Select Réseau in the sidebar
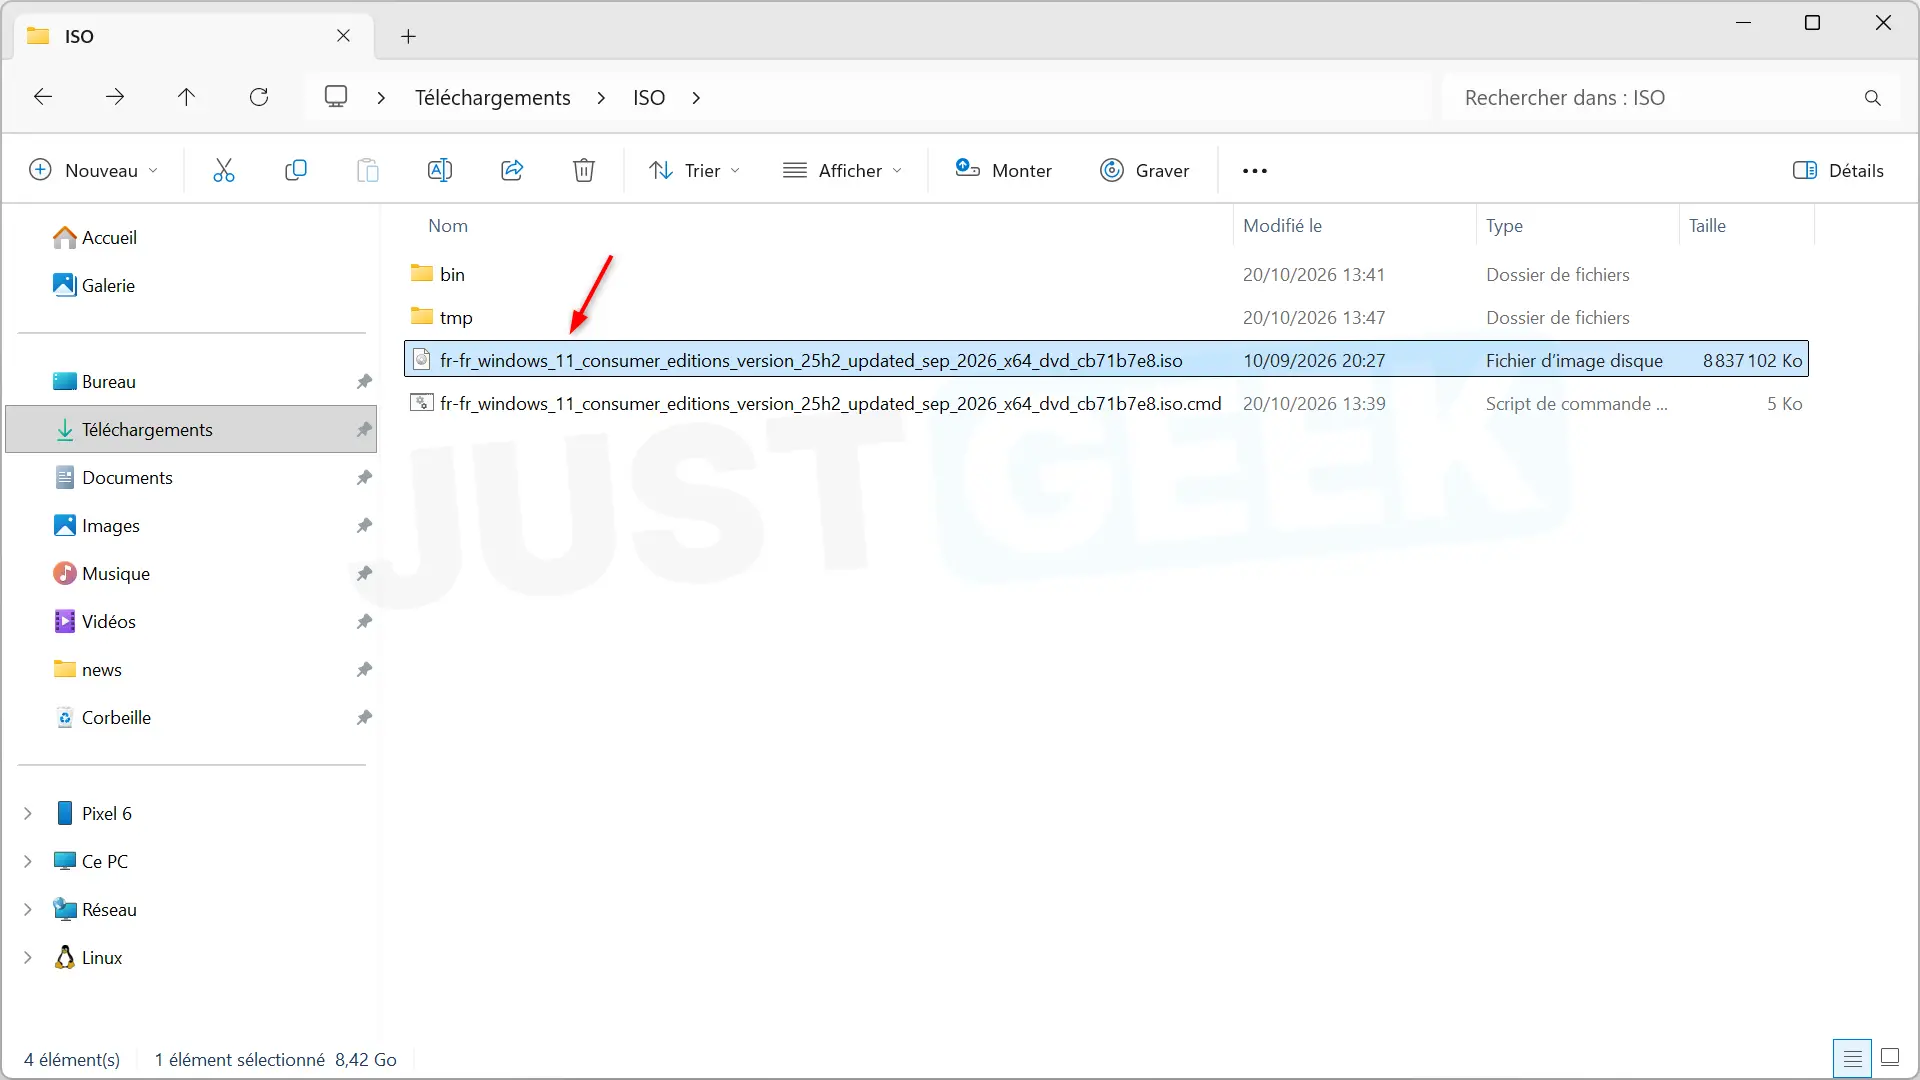The height and width of the screenshot is (1080, 1920). (x=95, y=910)
